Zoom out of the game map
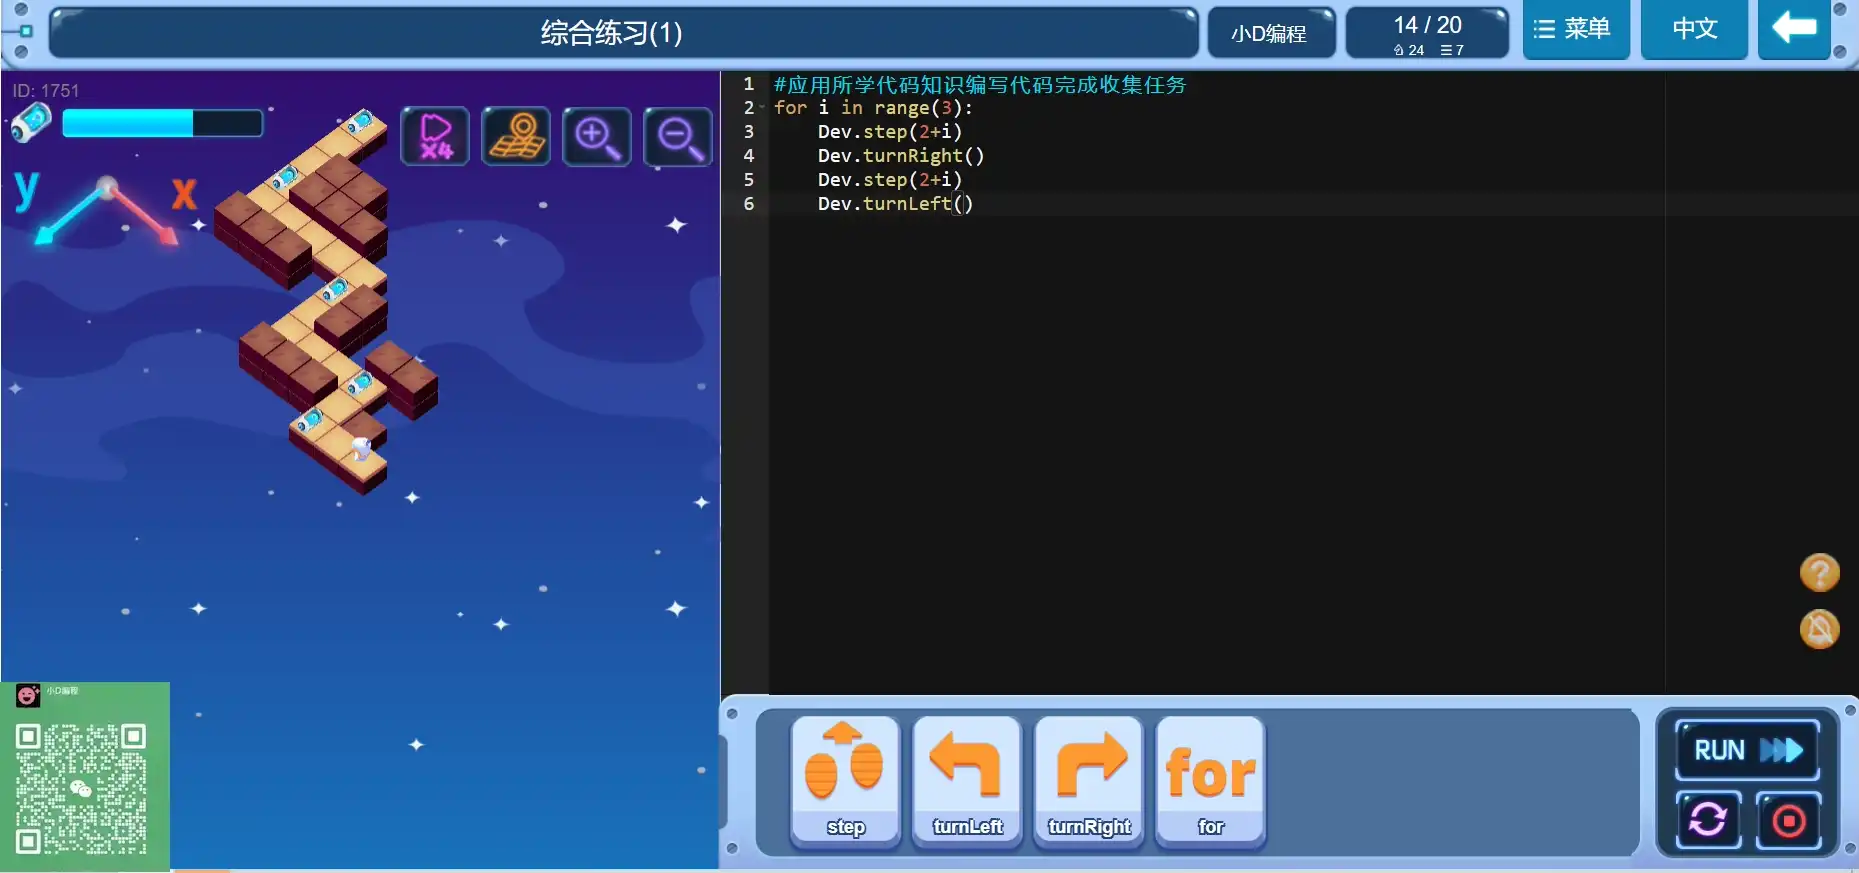Screen dimensions: 1859x873 pos(678,136)
